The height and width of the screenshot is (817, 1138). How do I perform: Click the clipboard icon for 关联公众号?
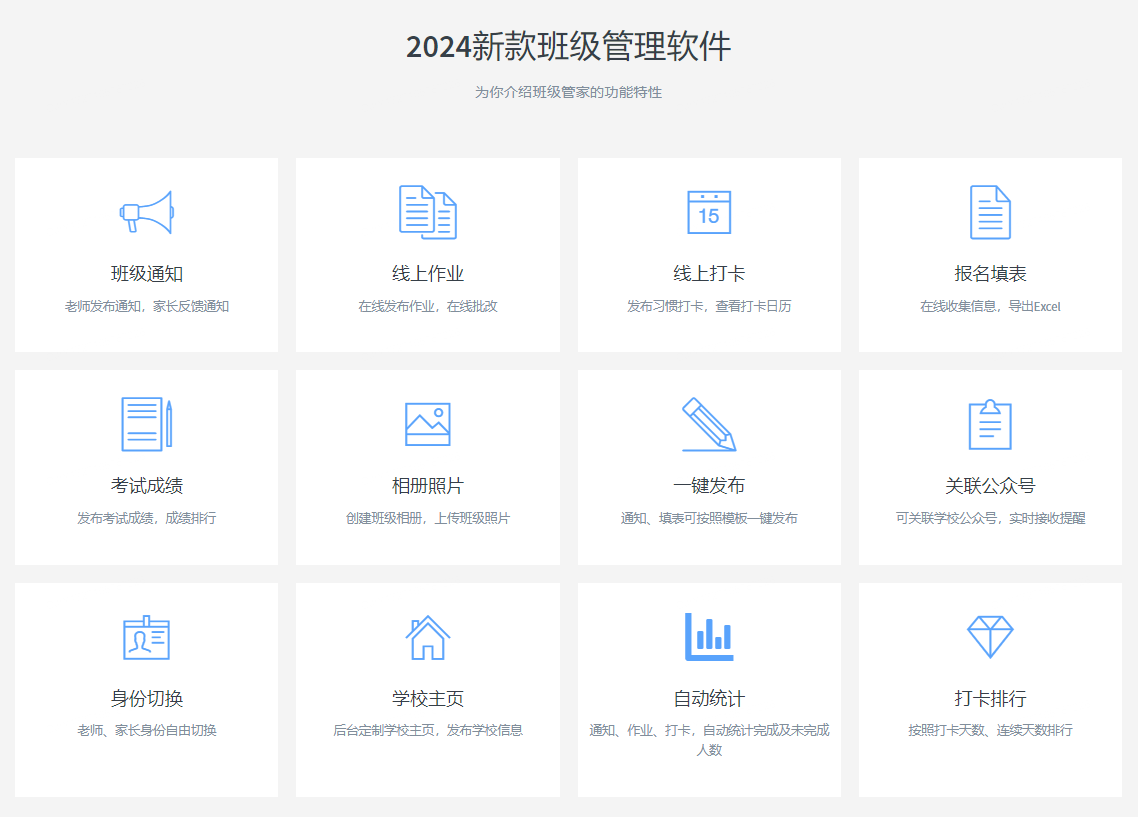[990, 424]
